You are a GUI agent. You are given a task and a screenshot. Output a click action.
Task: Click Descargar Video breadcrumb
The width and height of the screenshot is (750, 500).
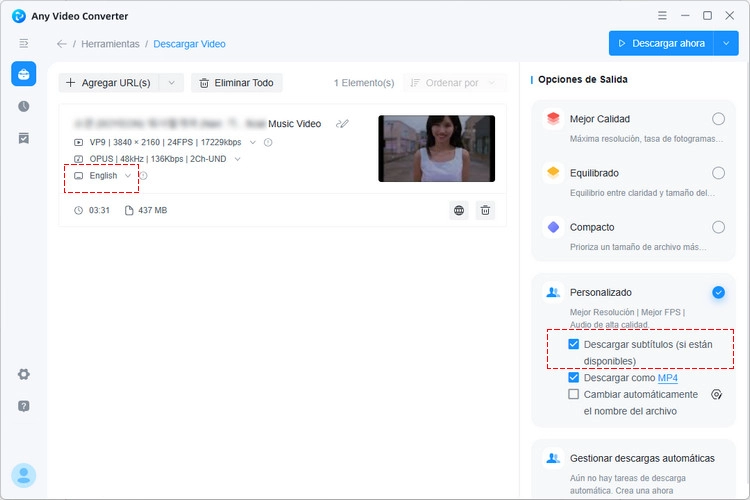tap(189, 44)
